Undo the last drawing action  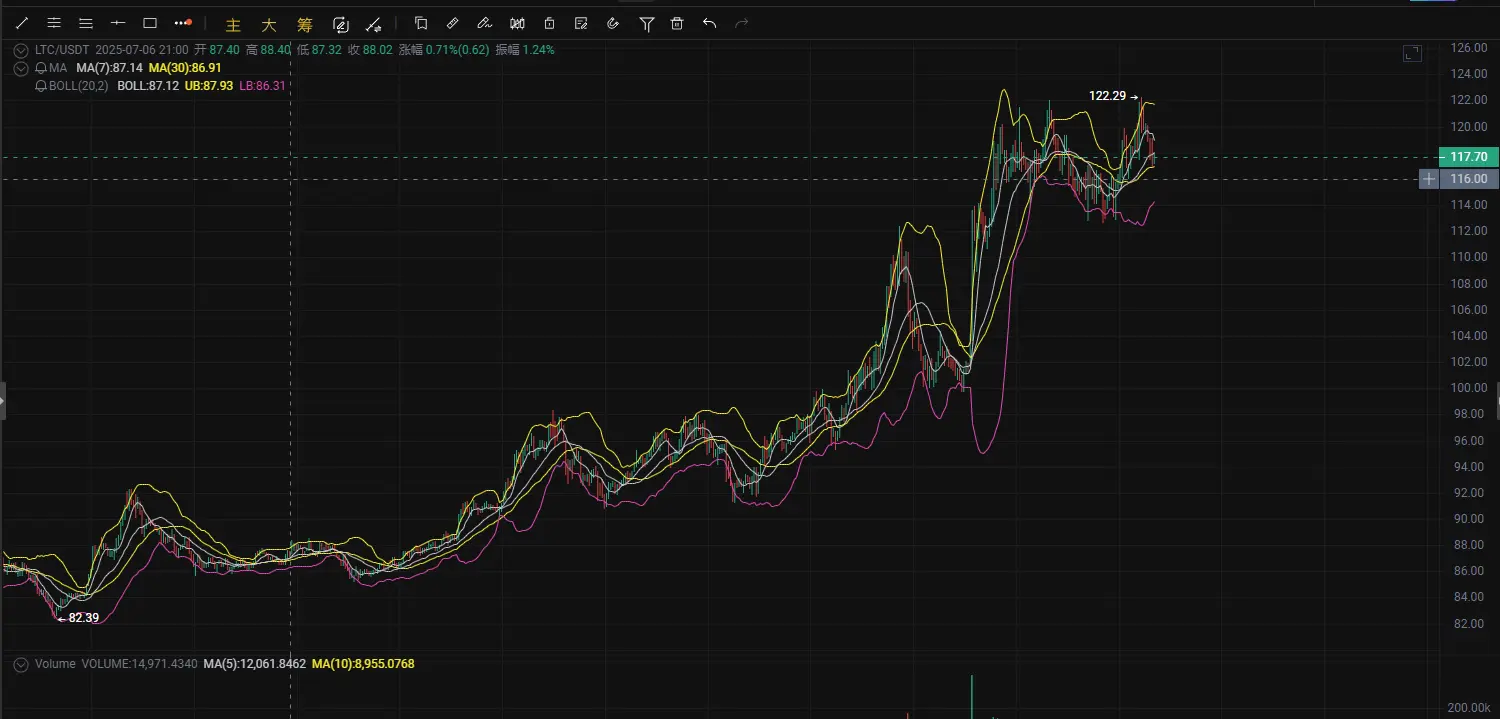pos(709,23)
